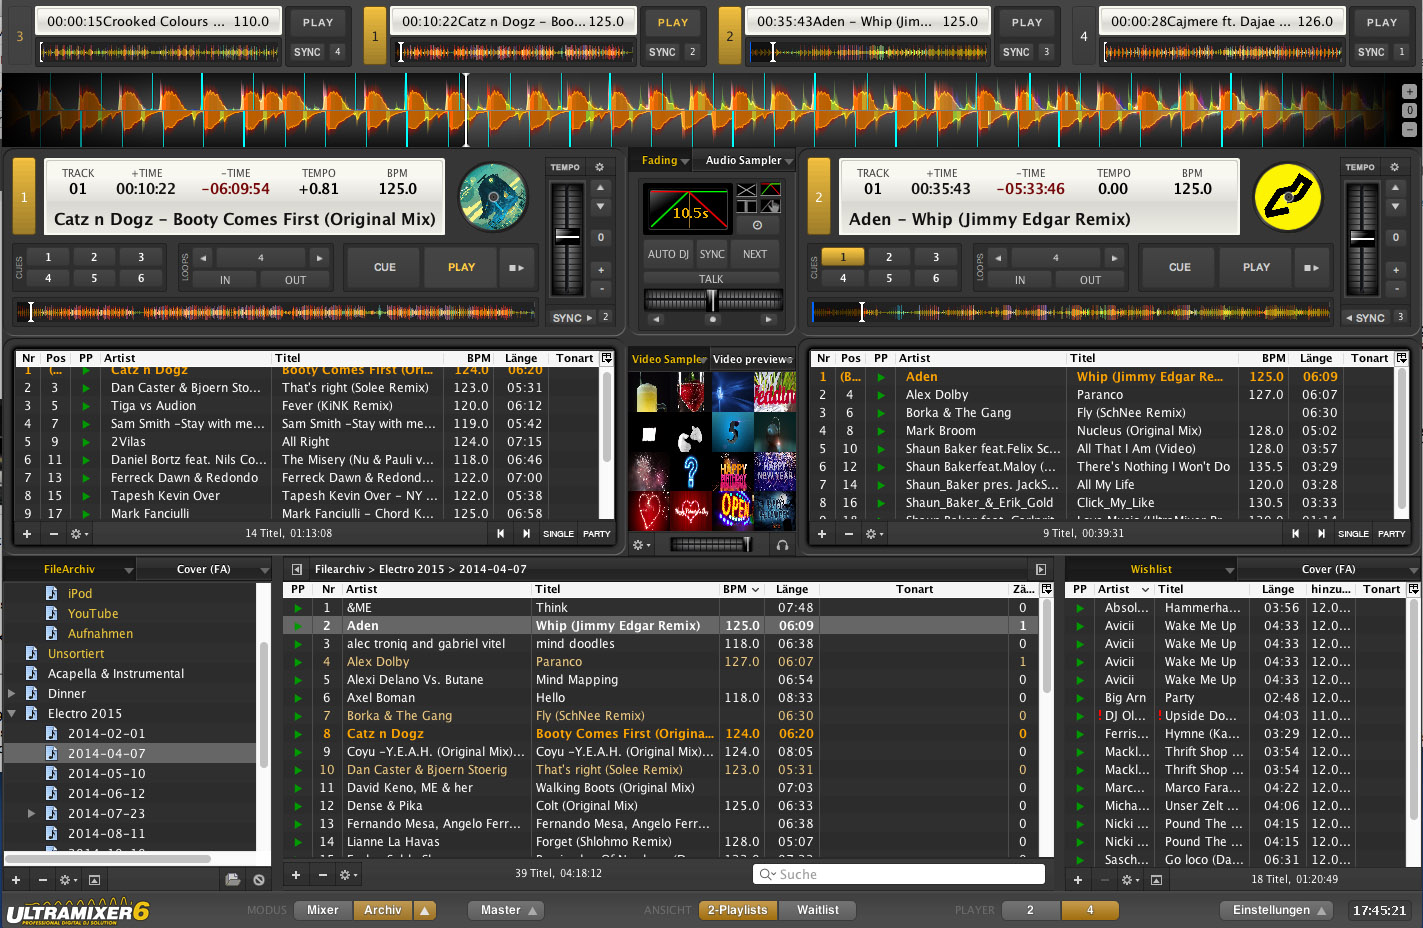Click the headphones icon under the video samples

coord(782,545)
